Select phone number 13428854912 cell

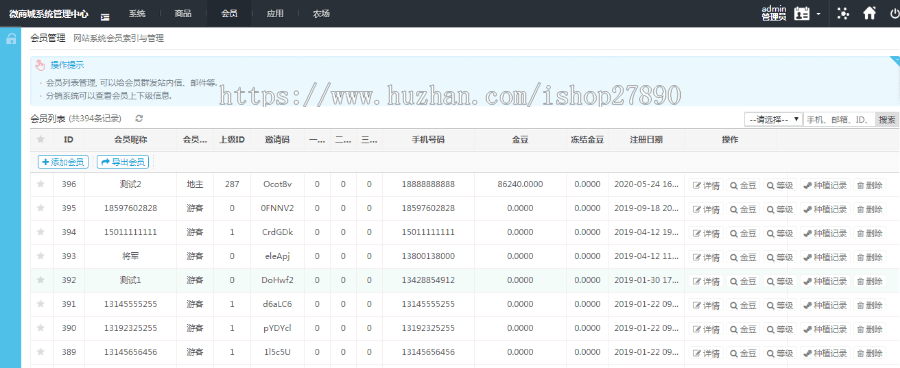[x=428, y=280]
